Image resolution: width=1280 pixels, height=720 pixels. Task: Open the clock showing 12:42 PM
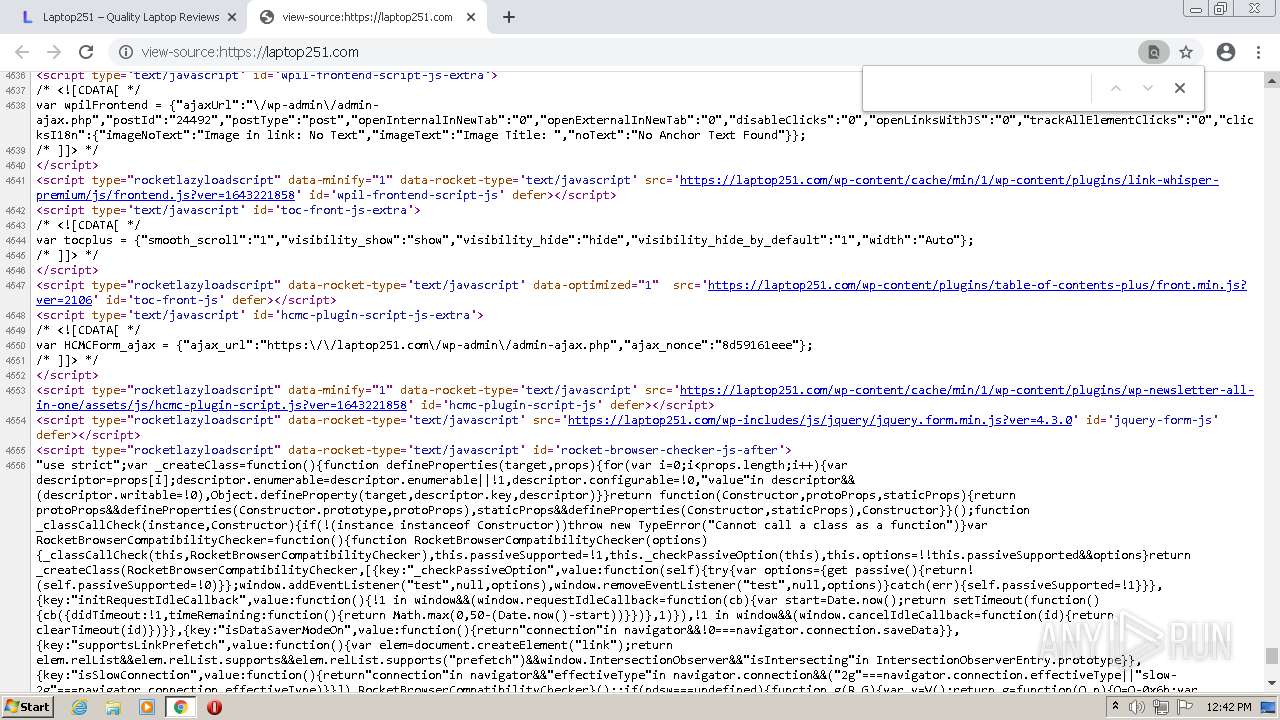point(1229,707)
